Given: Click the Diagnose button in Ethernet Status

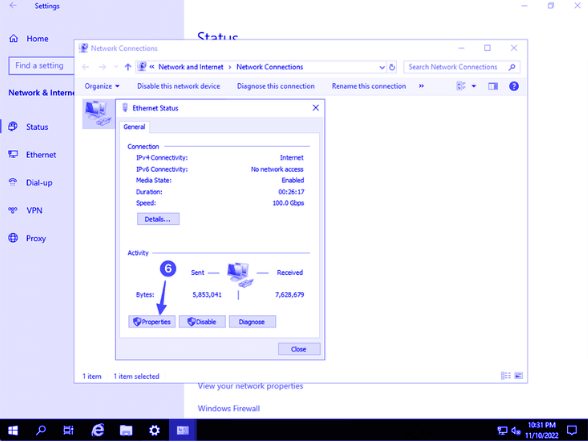Looking at the screenshot, I should tap(252, 322).
